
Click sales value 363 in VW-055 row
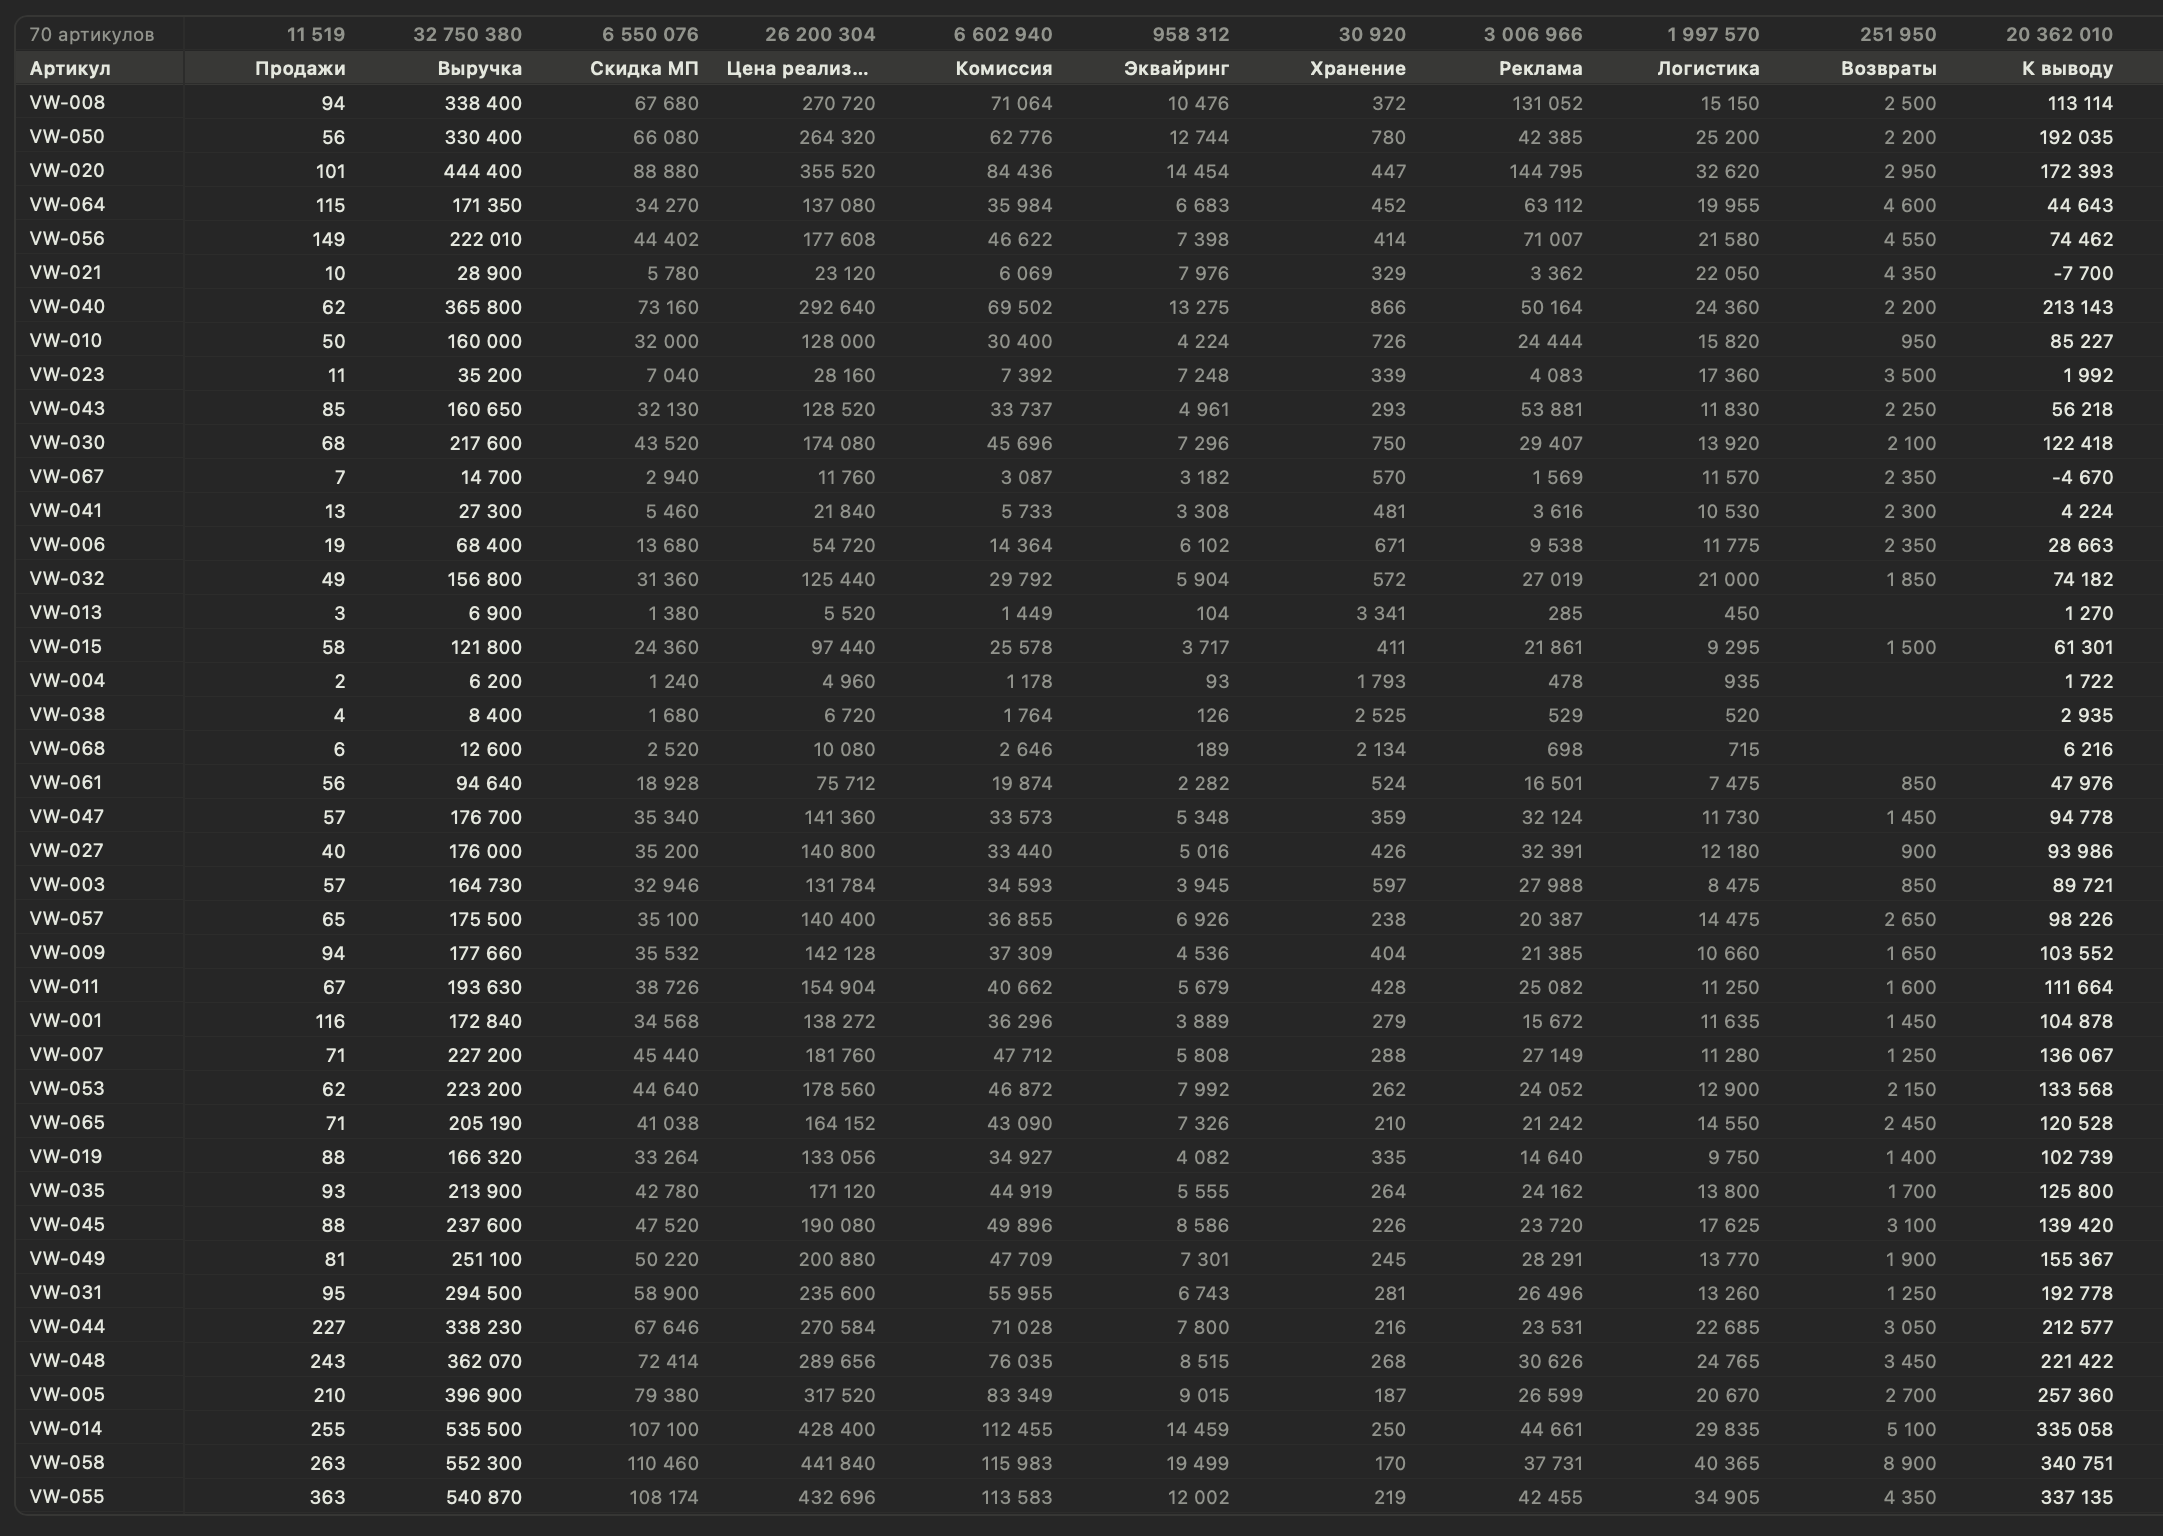(327, 1497)
